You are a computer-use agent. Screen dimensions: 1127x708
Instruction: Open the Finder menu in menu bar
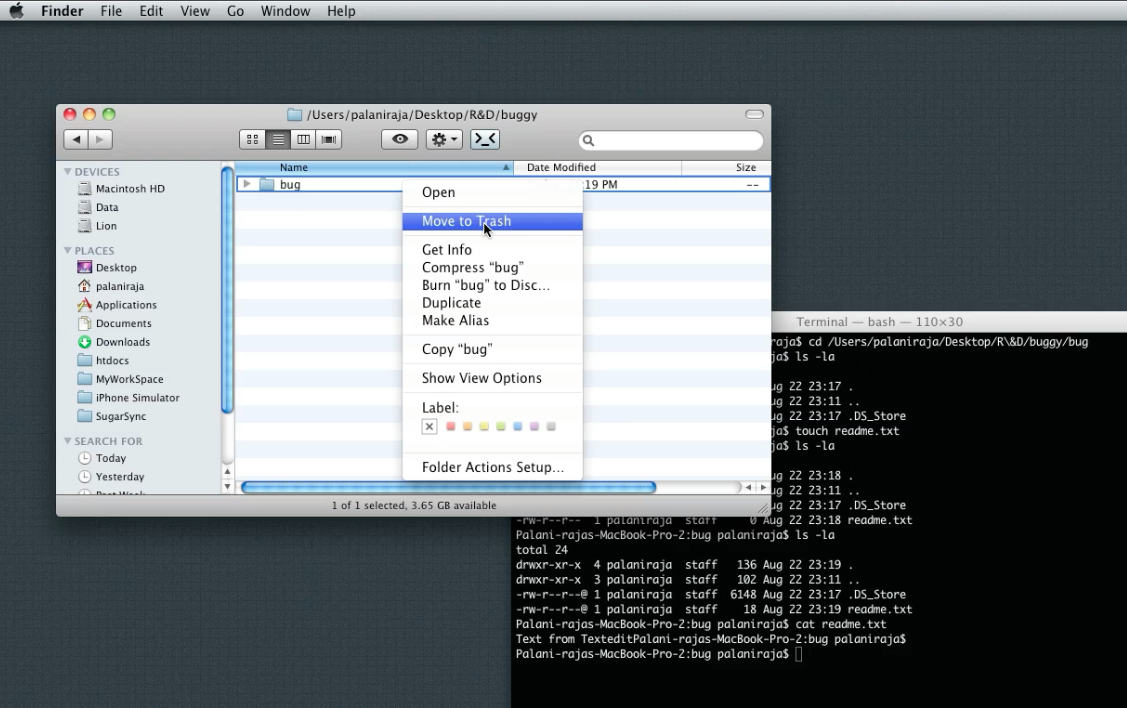[62, 11]
